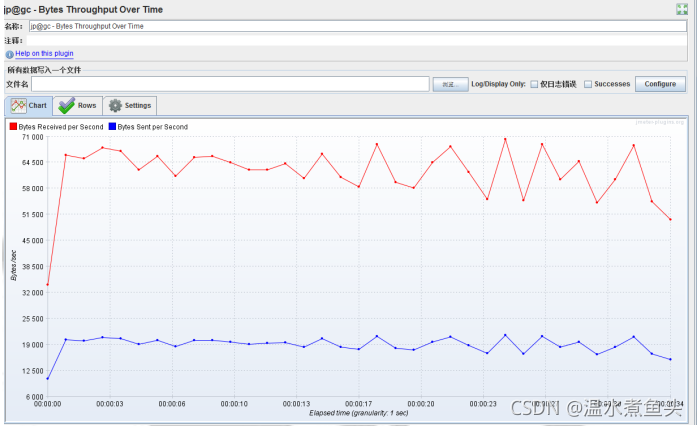Image resolution: width=697 pixels, height=426 pixels.
Task: Toggle the log errors only checkbox
Action: coord(534,84)
